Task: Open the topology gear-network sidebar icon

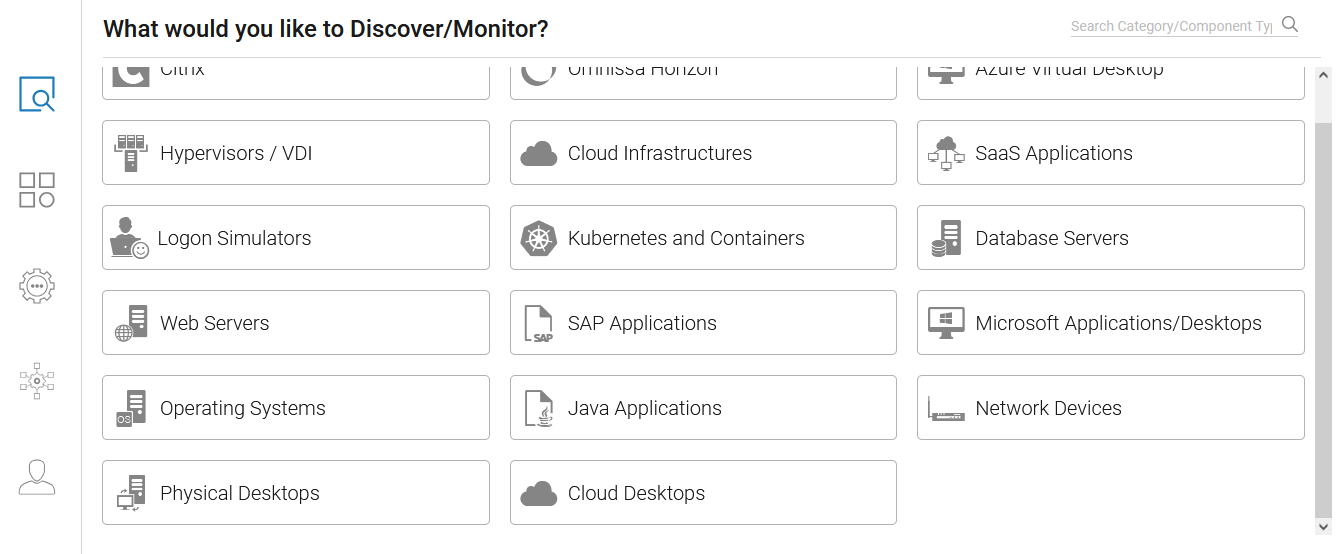Action: (x=37, y=381)
